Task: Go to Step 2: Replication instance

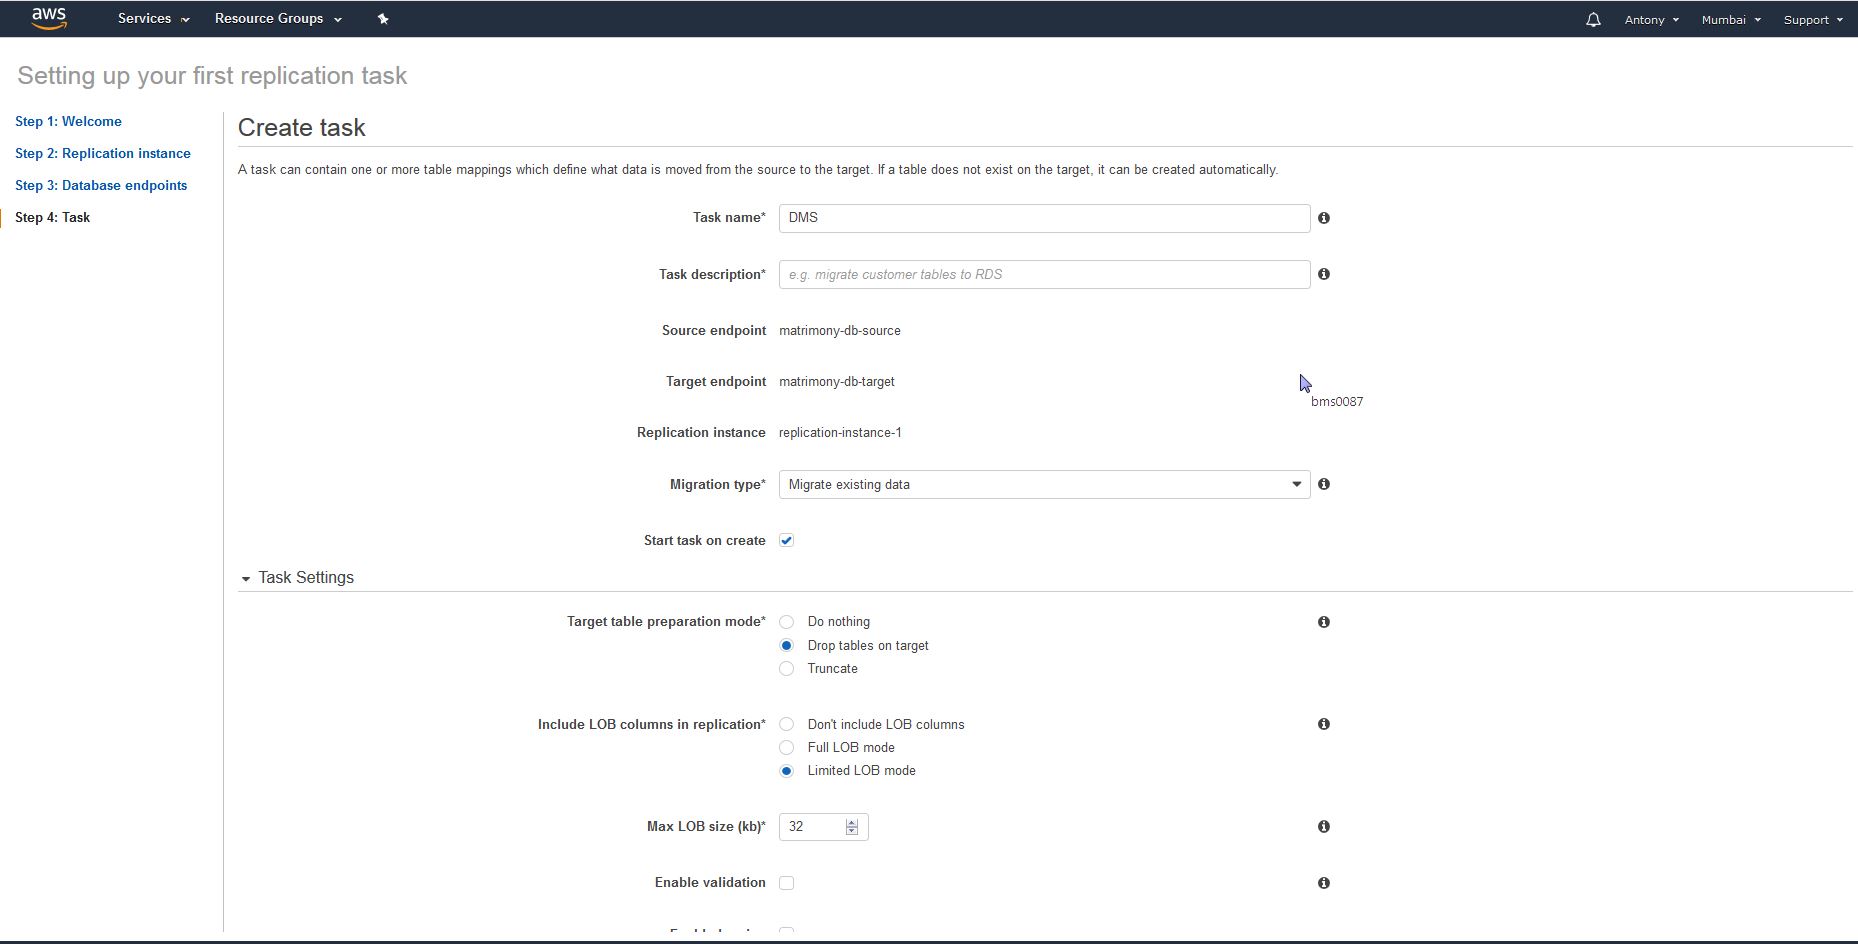Action: 103,154
